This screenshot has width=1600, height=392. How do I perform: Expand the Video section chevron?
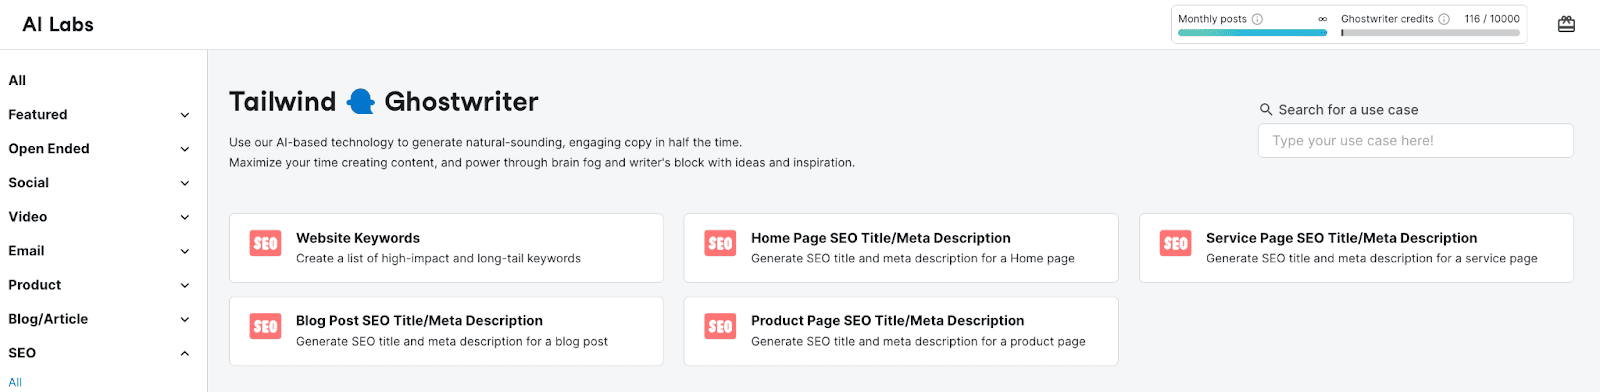pos(185,217)
